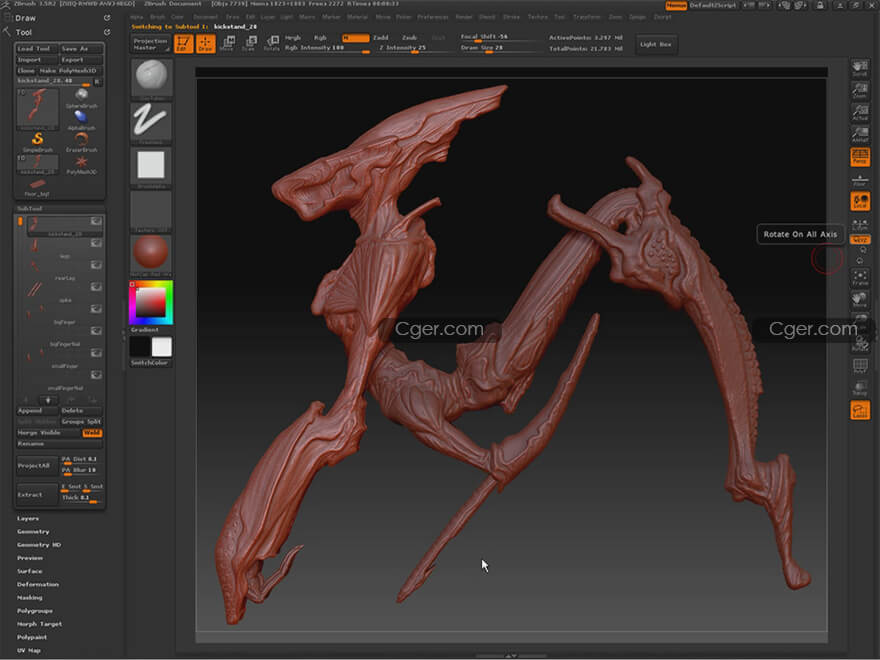This screenshot has height=660, width=880.
Task: Expand the Polypaint section
Action: pyautogui.click(x=32, y=637)
